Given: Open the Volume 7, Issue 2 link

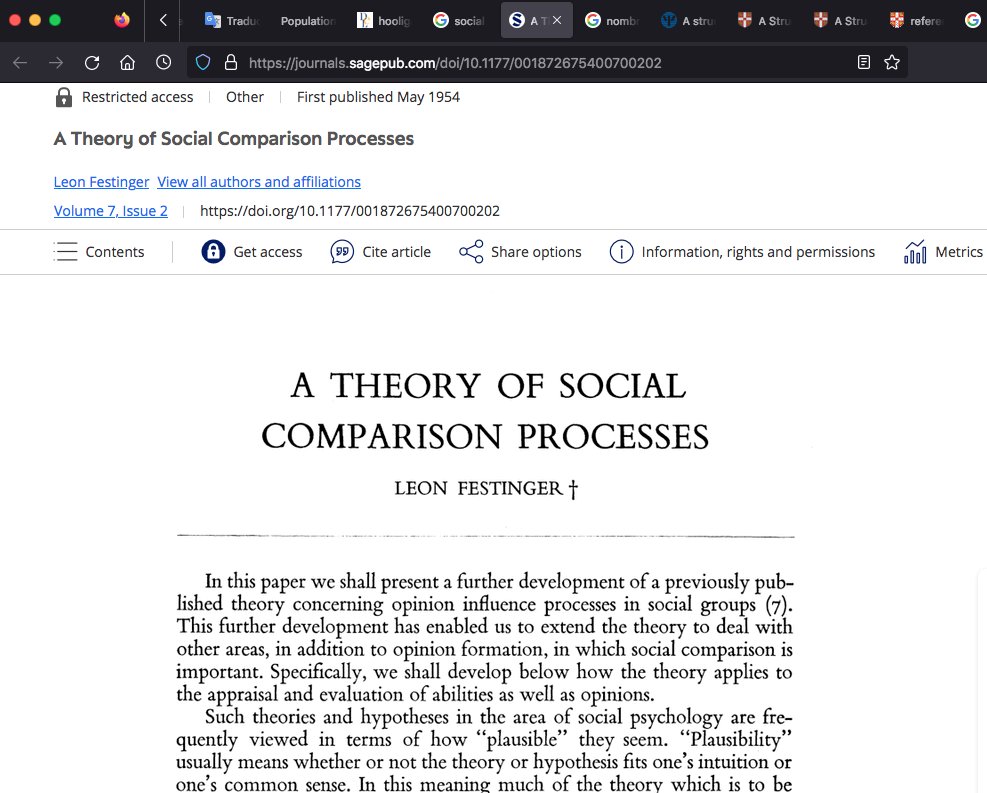Looking at the screenshot, I should pos(111,211).
